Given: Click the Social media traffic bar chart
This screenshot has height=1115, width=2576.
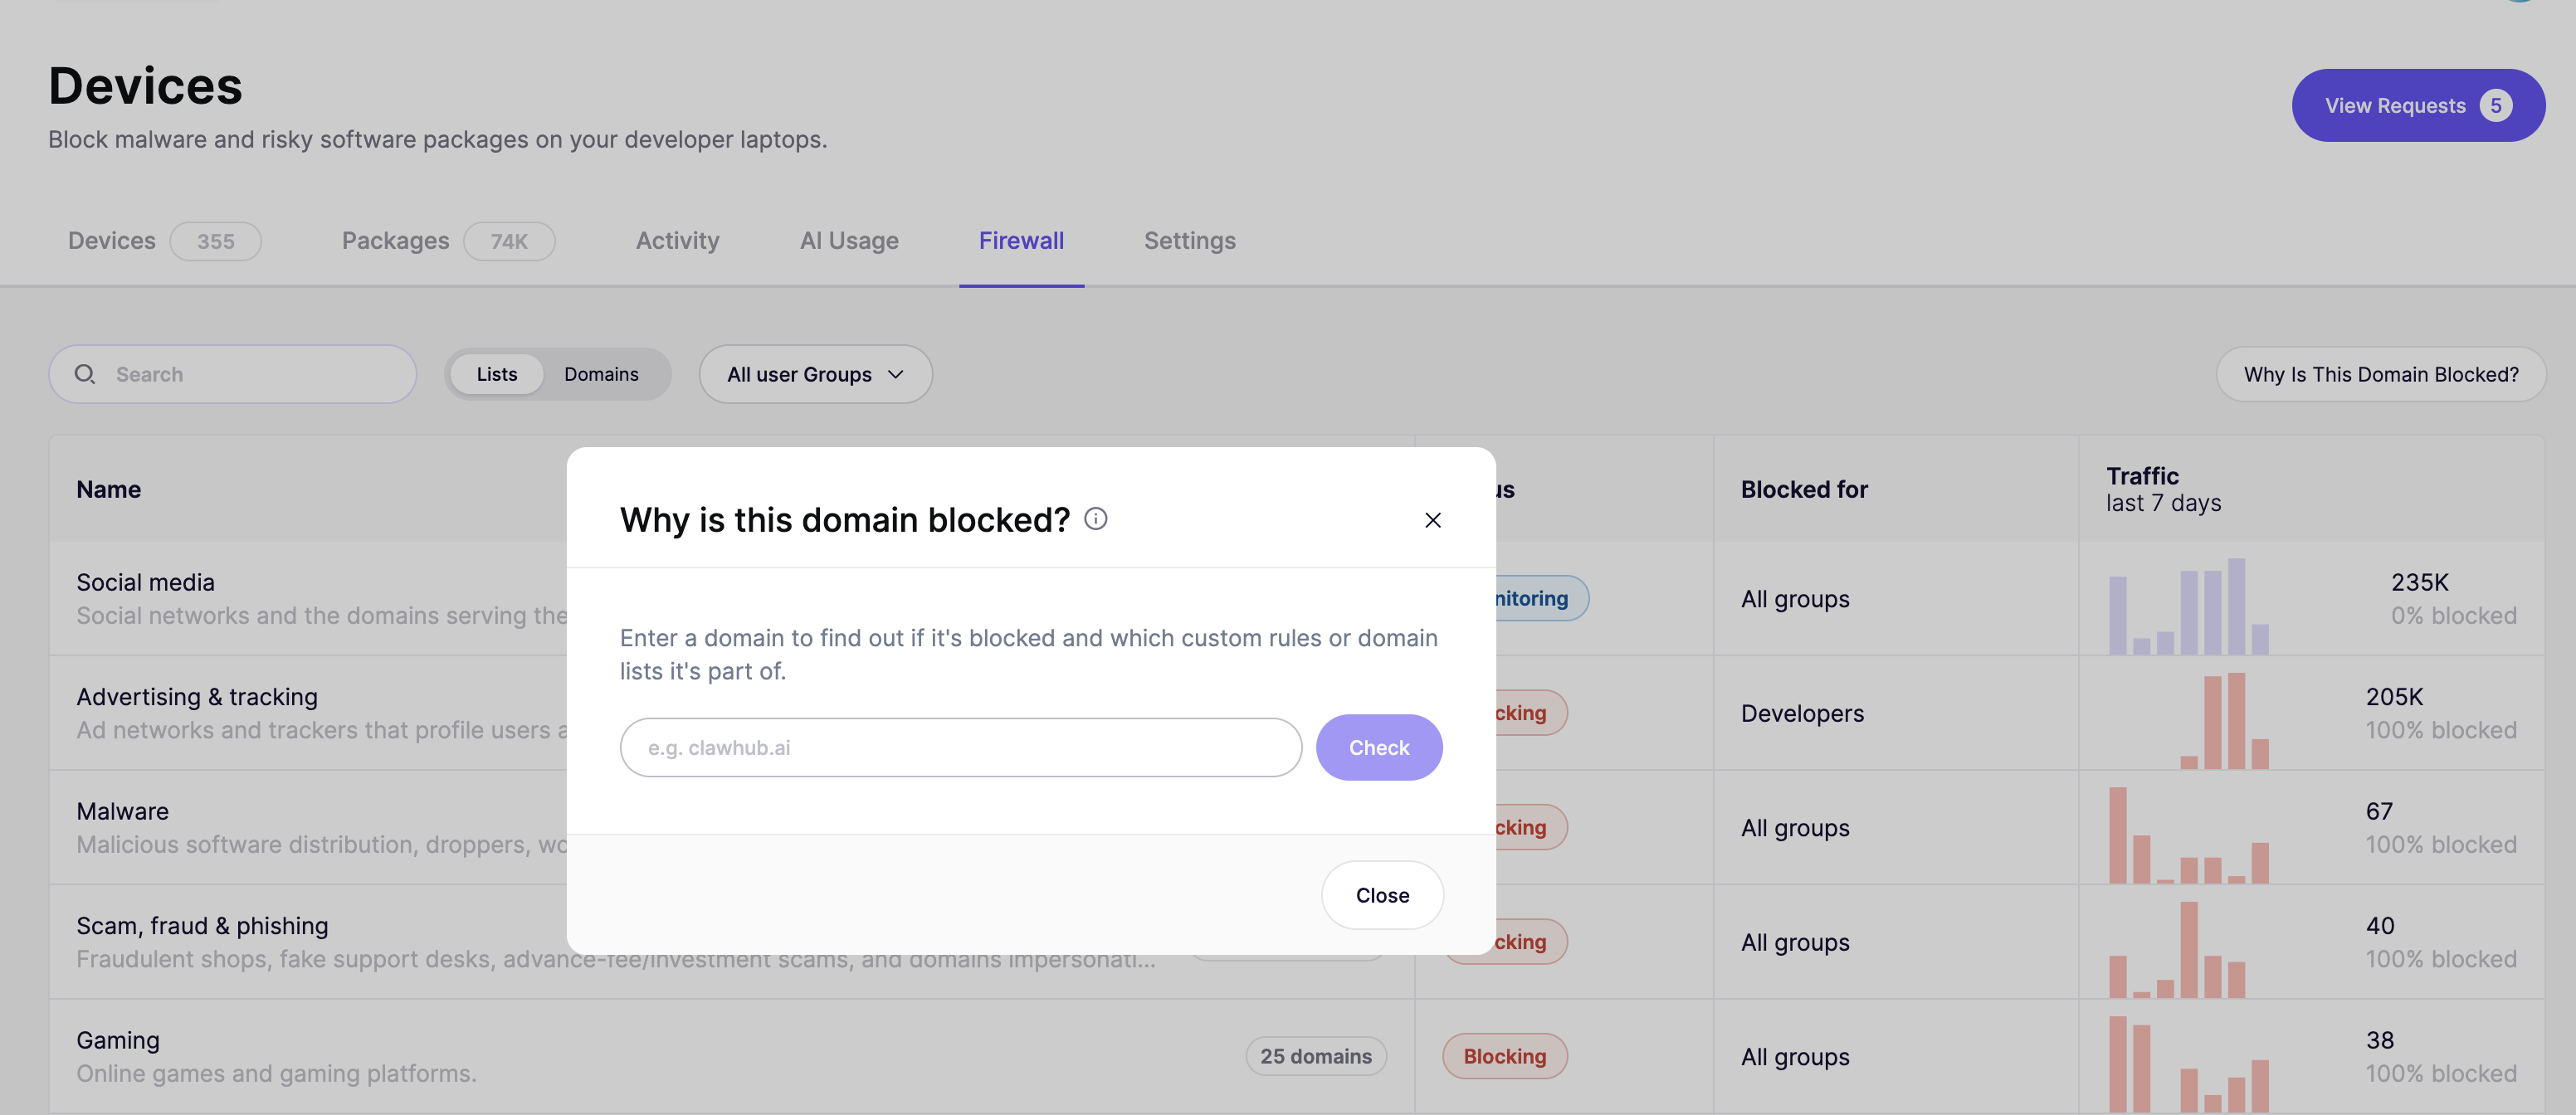Looking at the screenshot, I should coord(2188,606).
